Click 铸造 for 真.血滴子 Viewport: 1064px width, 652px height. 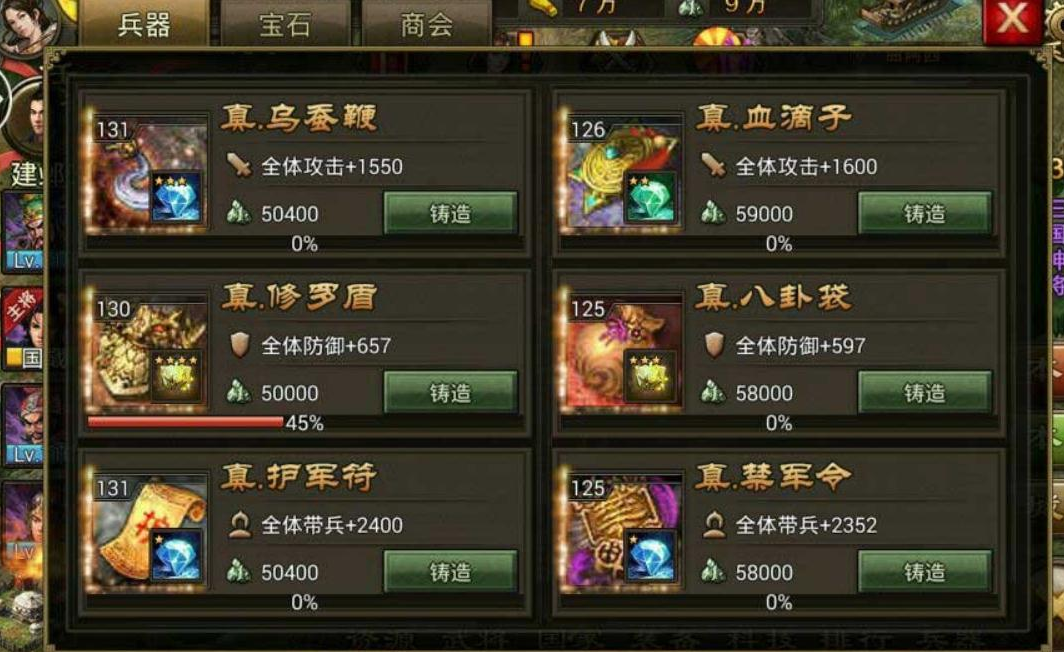924,213
